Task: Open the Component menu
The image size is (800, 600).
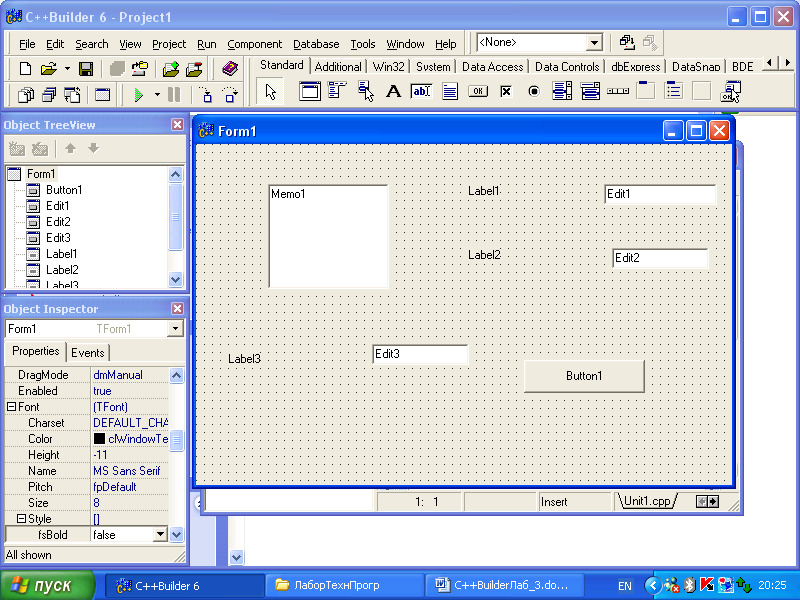Action: [x=255, y=44]
